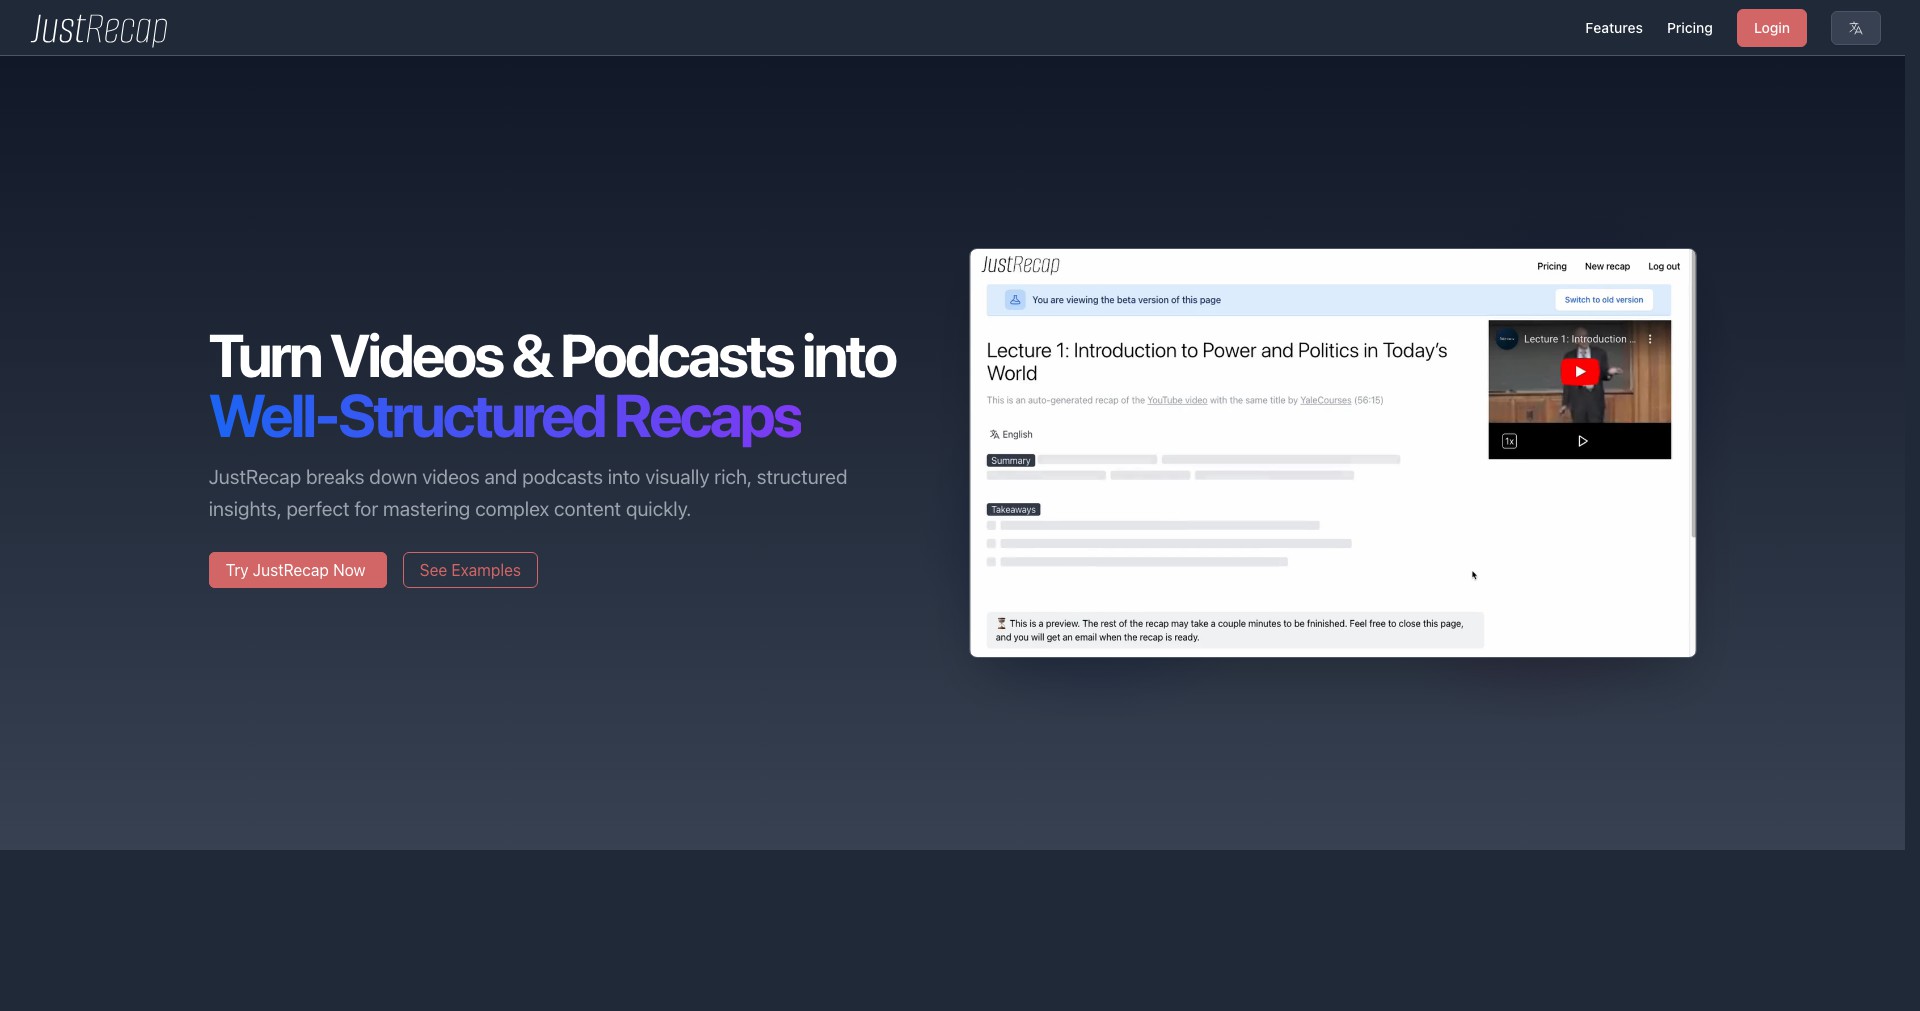The width and height of the screenshot is (1920, 1011).
Task: Click the lecture title heading in preview
Action: pyautogui.click(x=1217, y=362)
